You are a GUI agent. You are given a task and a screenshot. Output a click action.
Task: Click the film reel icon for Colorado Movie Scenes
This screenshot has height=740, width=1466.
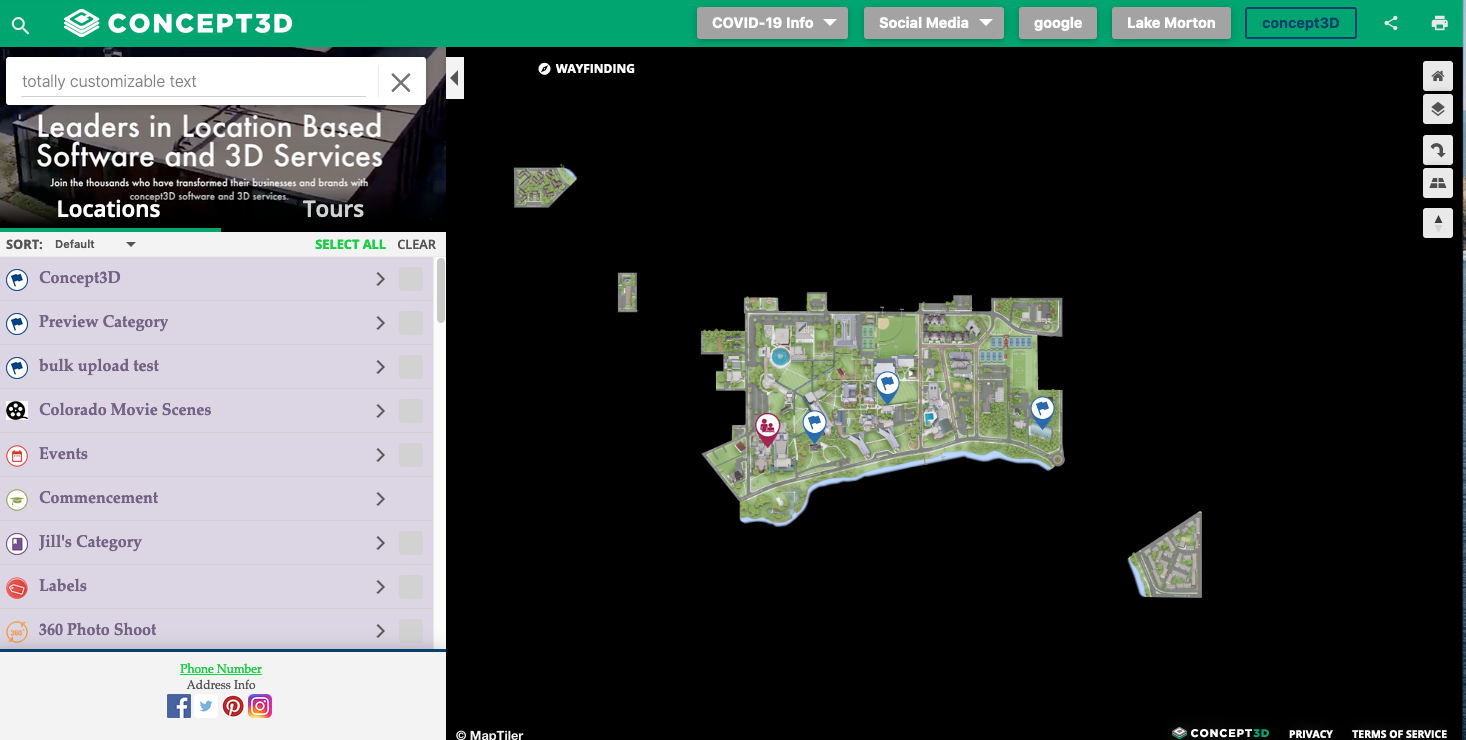[17, 411]
